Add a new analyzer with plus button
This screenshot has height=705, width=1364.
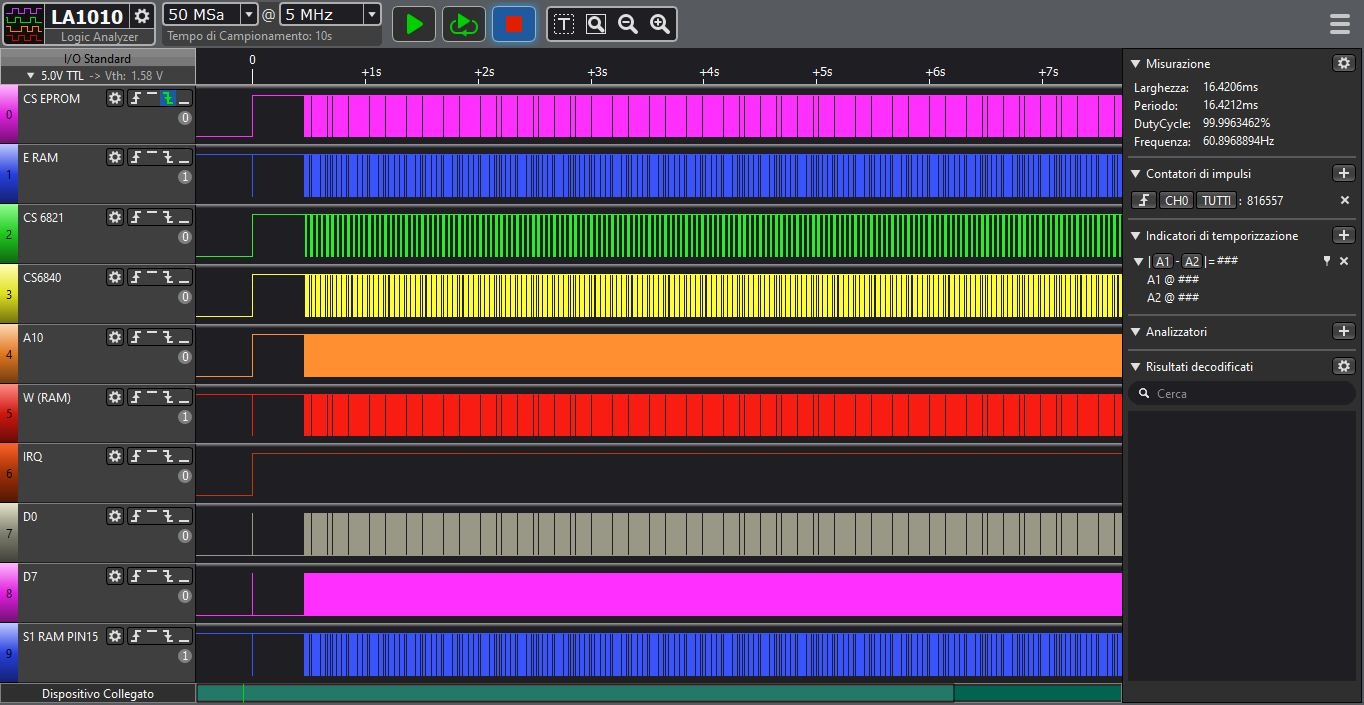[1344, 331]
